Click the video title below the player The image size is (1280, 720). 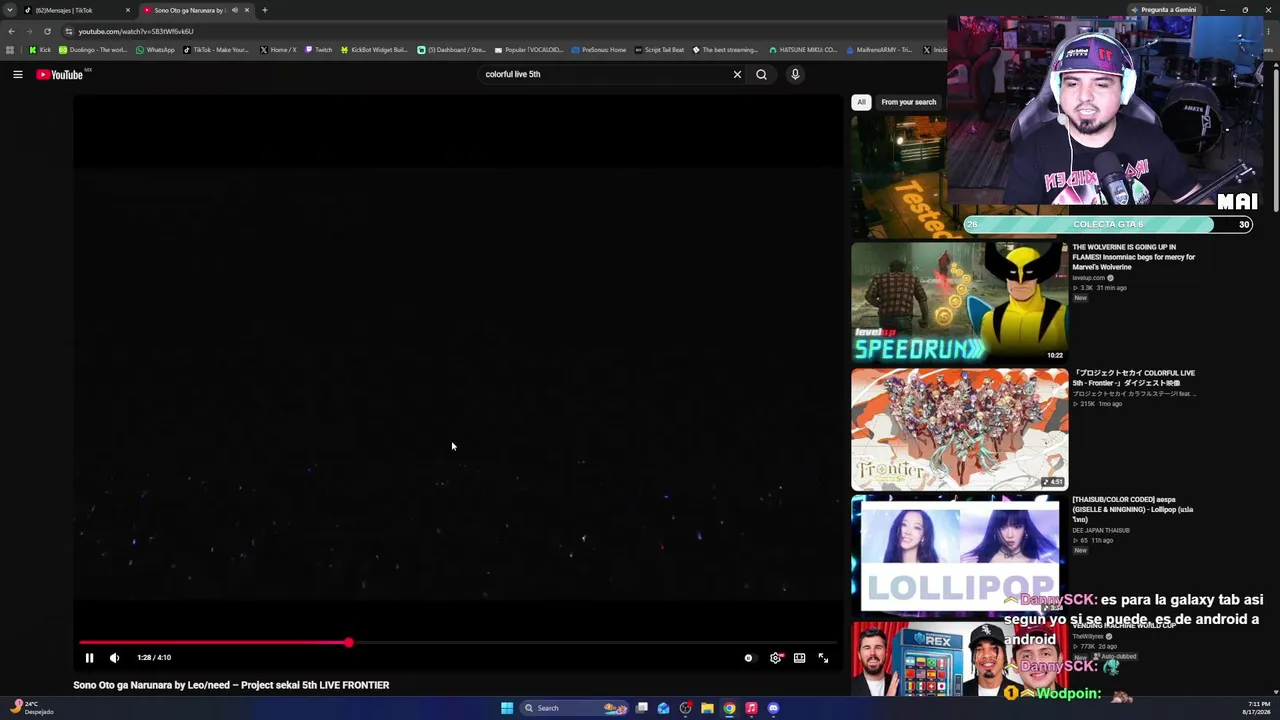point(231,685)
